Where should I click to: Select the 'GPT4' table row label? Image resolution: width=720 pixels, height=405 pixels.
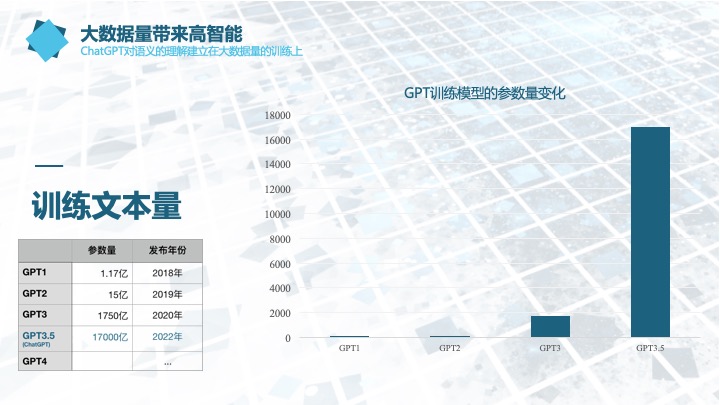click(45, 361)
